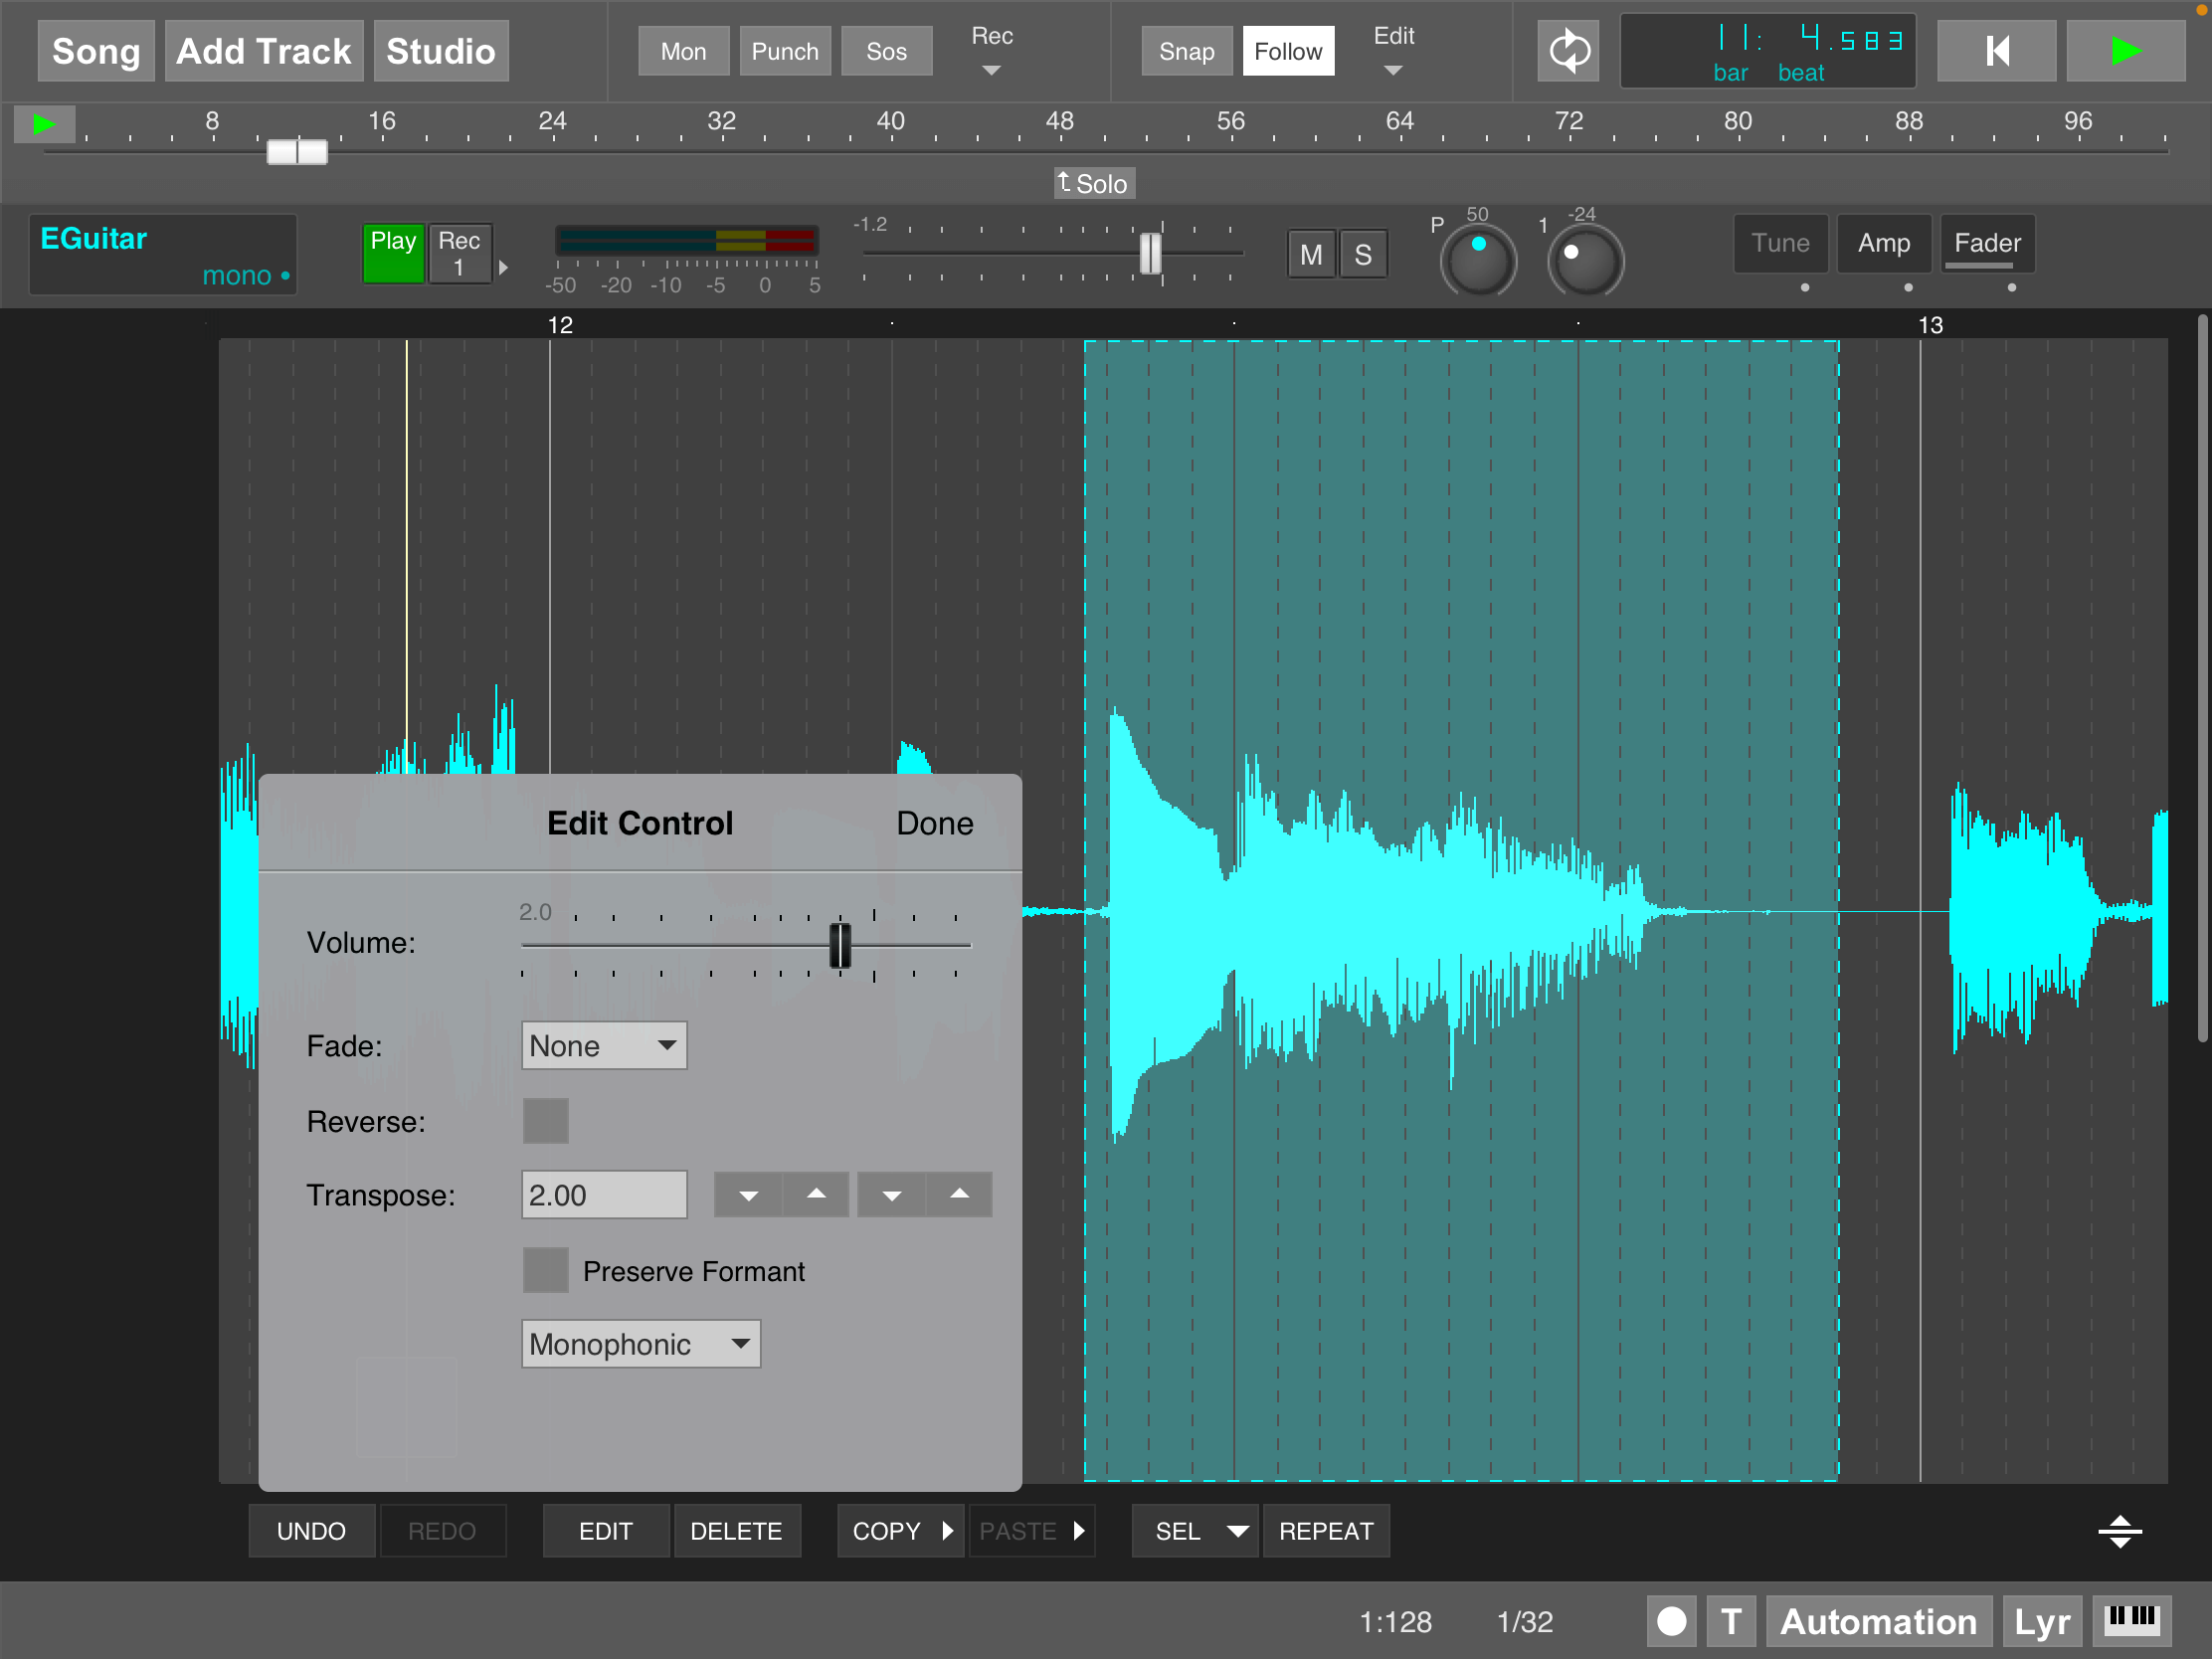Start playback with the green play button

click(x=2125, y=51)
